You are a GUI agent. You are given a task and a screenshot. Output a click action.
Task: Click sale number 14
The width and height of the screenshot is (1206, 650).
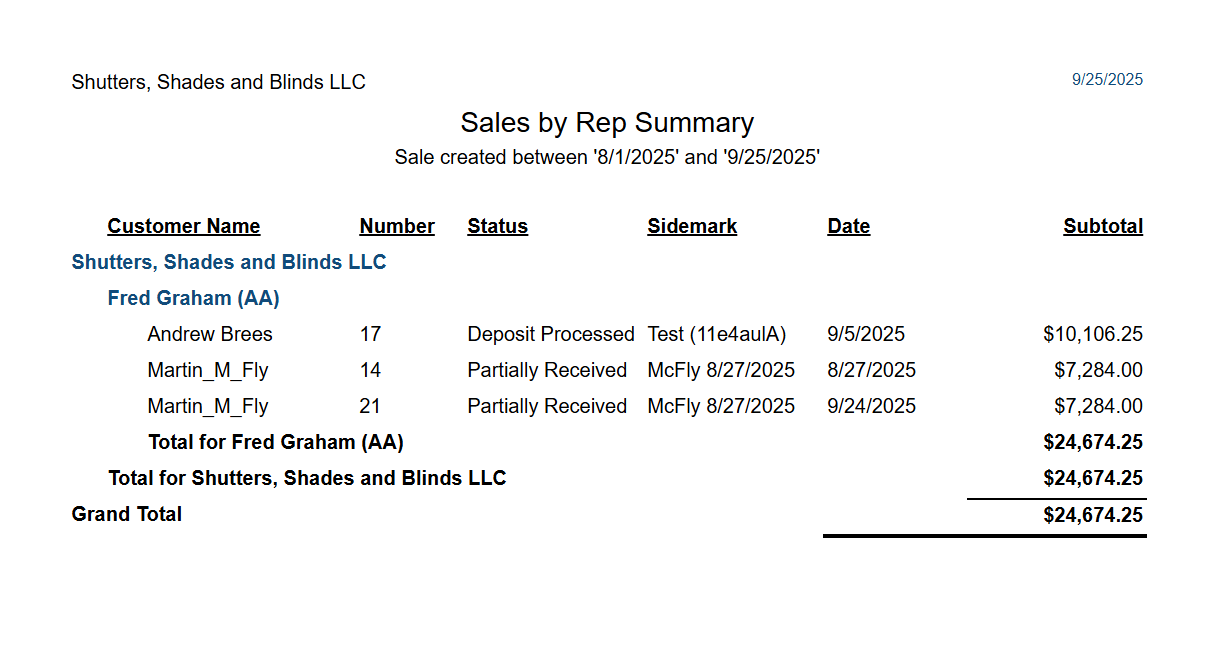pos(370,370)
